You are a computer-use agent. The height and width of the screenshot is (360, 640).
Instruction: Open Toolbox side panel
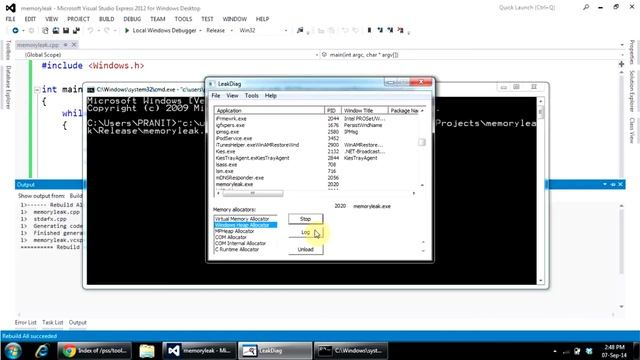click(8, 50)
